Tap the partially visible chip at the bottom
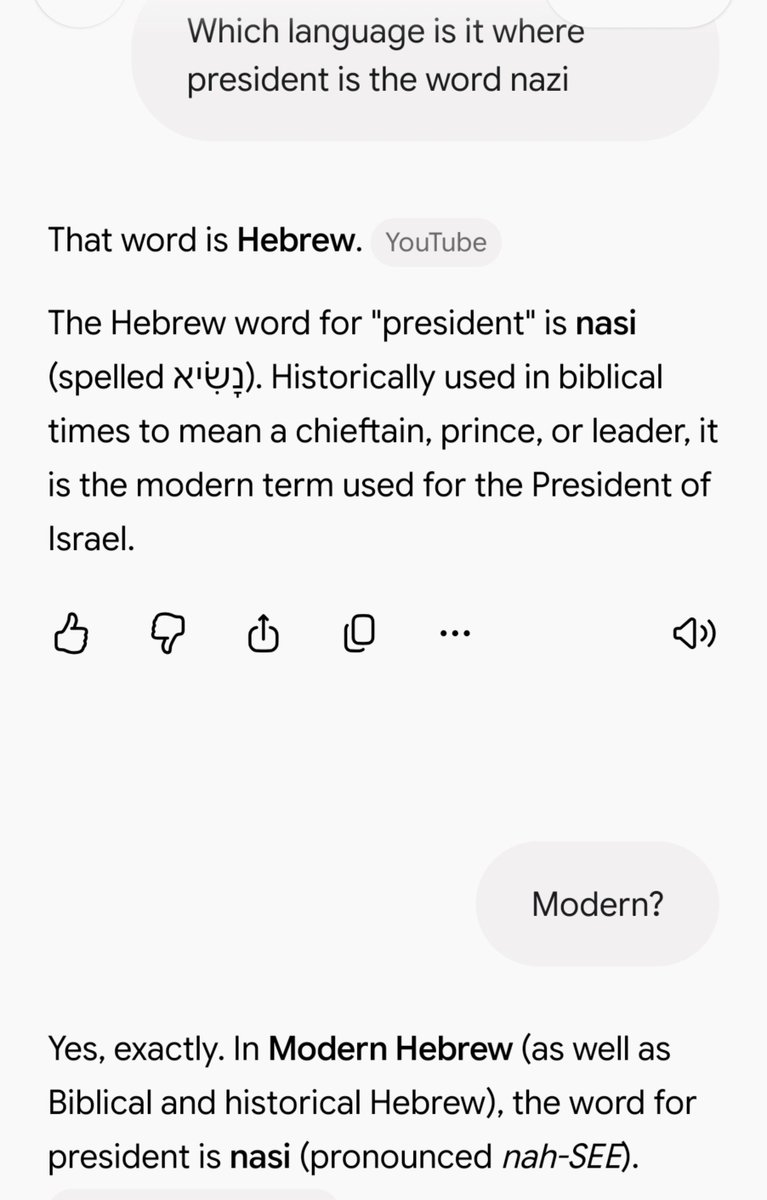Screen dimensions: 767x1200 (195, 1195)
